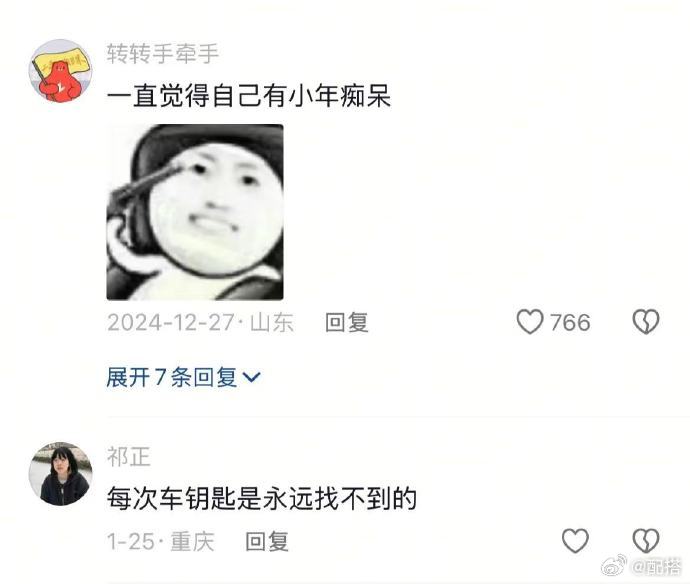Like 祁正's comment about car keys
690x584 pixels.
click(575, 541)
